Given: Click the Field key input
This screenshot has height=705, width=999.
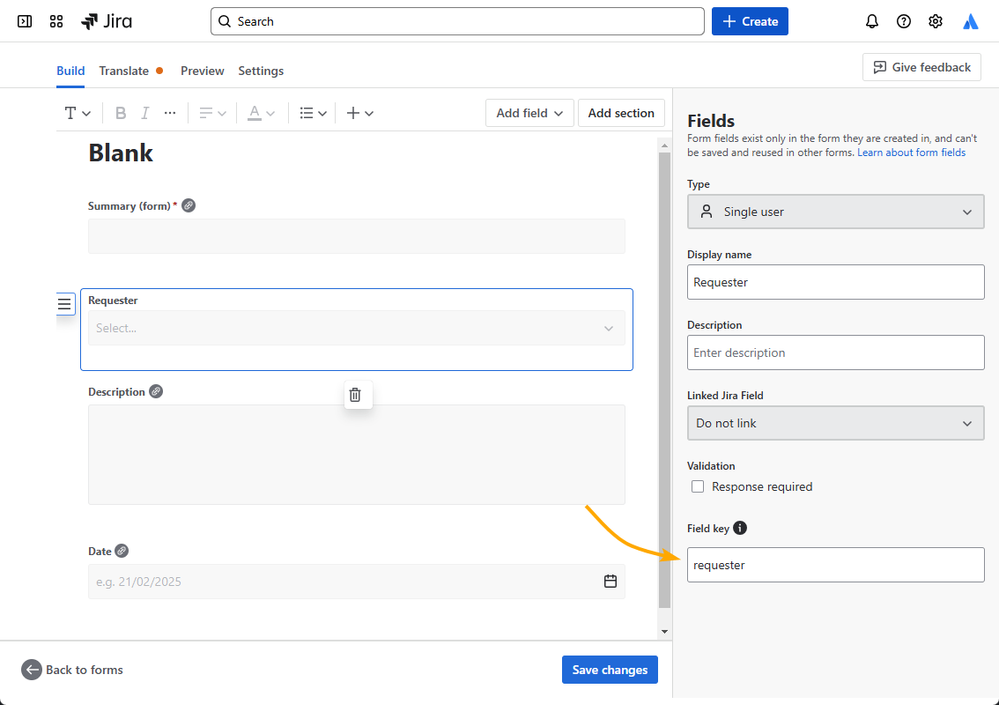Looking at the screenshot, I should [835, 565].
